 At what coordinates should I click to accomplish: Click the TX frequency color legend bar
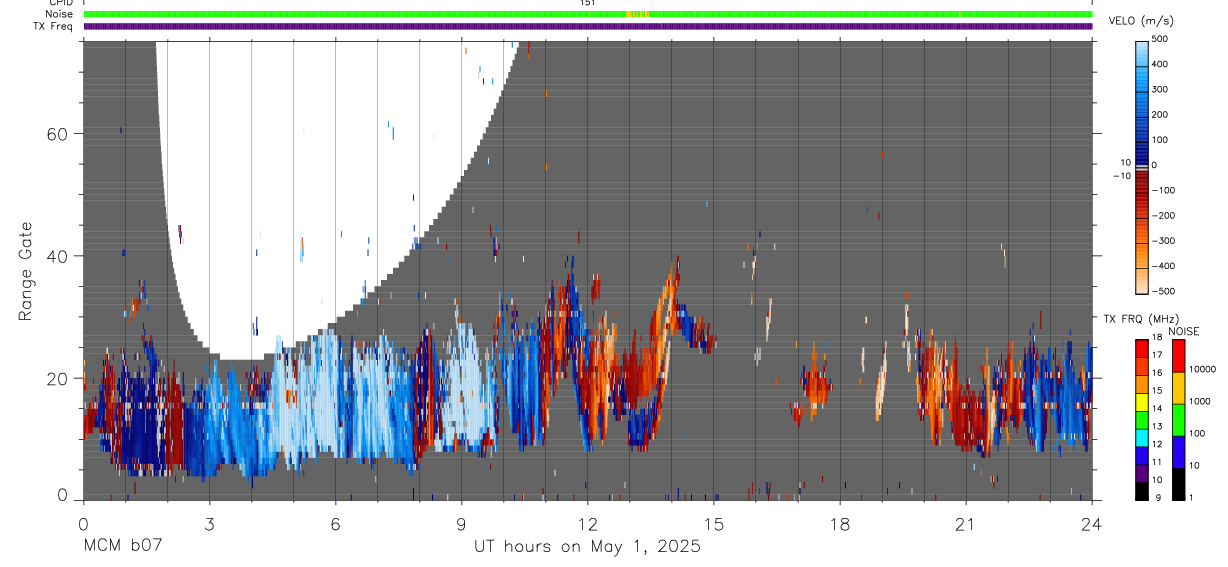pyautogui.click(x=1142, y=419)
